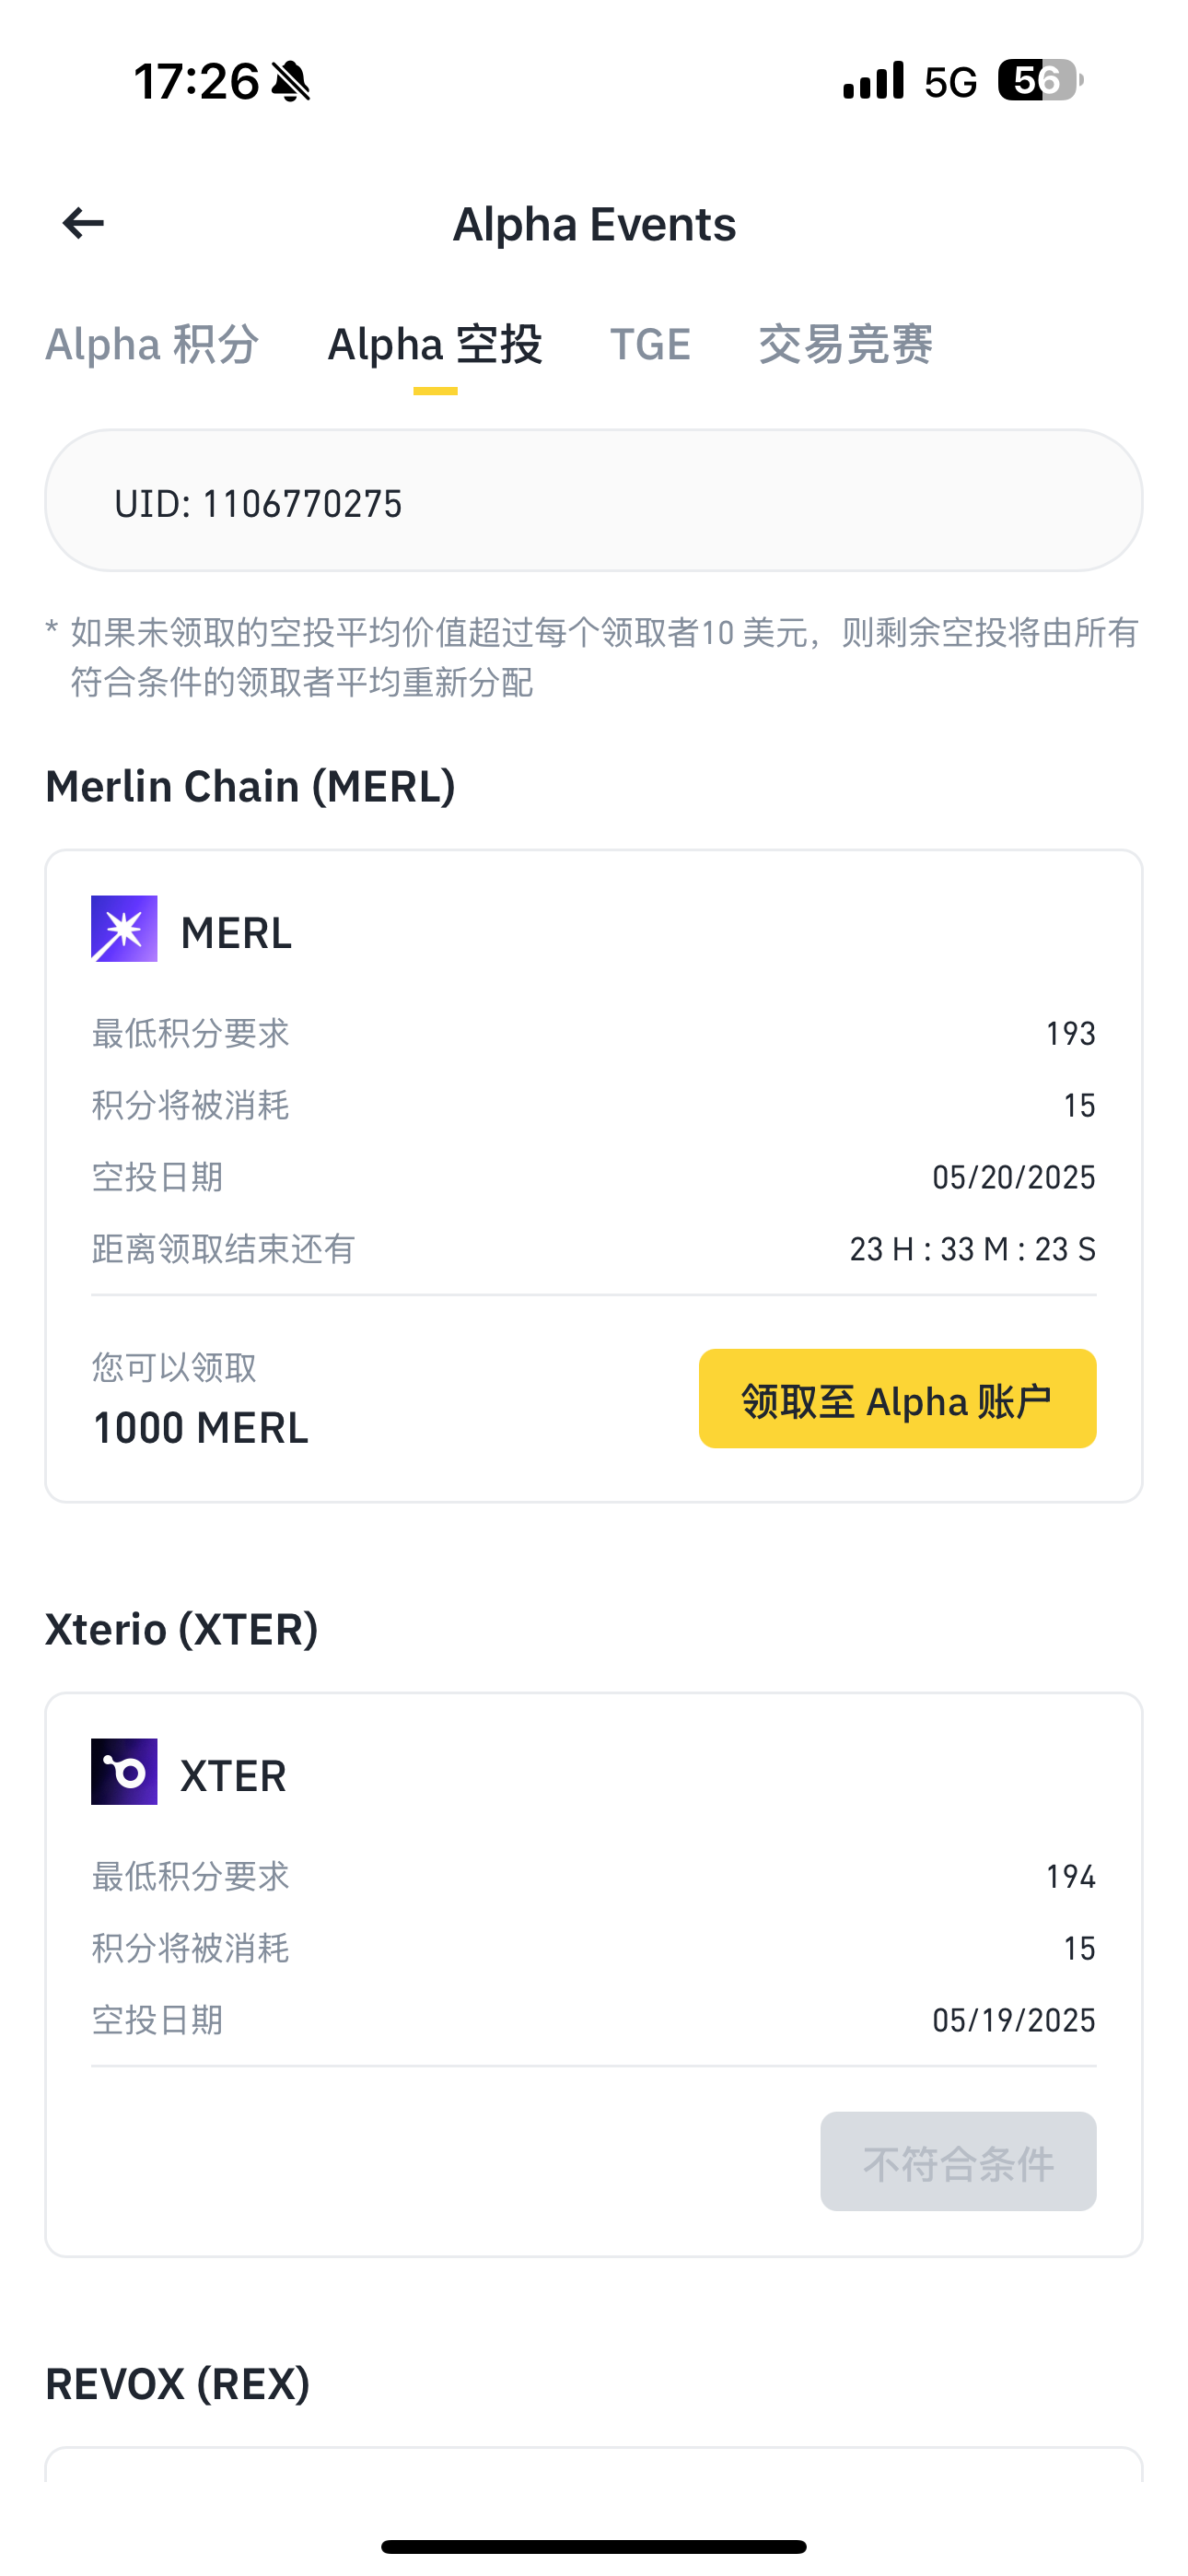
Task: Tap the battery indicator icon
Action: 1040,81
